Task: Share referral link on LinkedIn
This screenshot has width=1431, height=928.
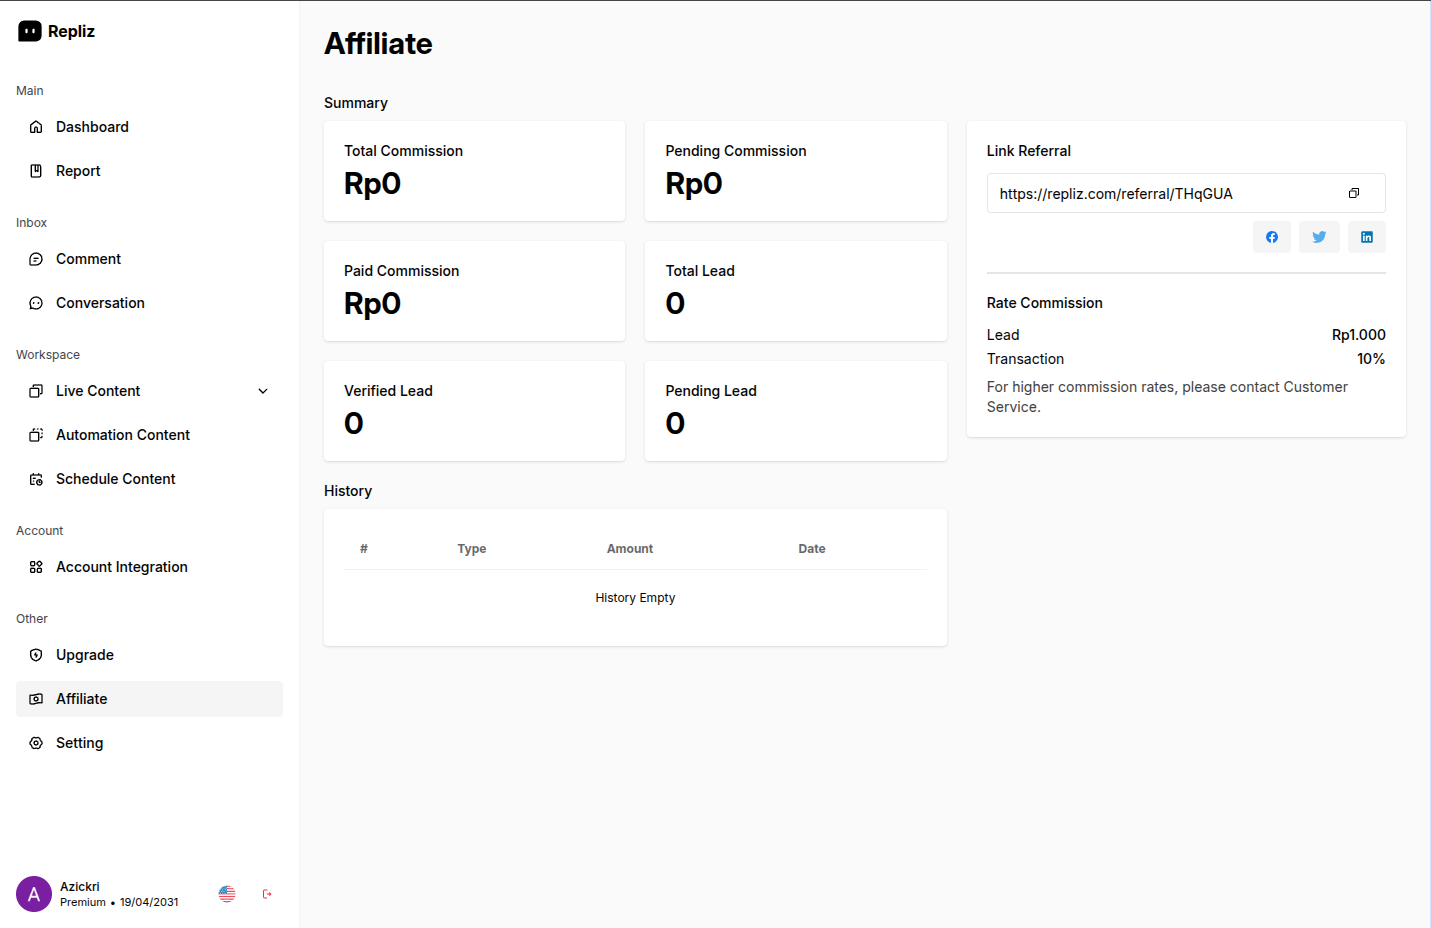Action: coord(1366,237)
